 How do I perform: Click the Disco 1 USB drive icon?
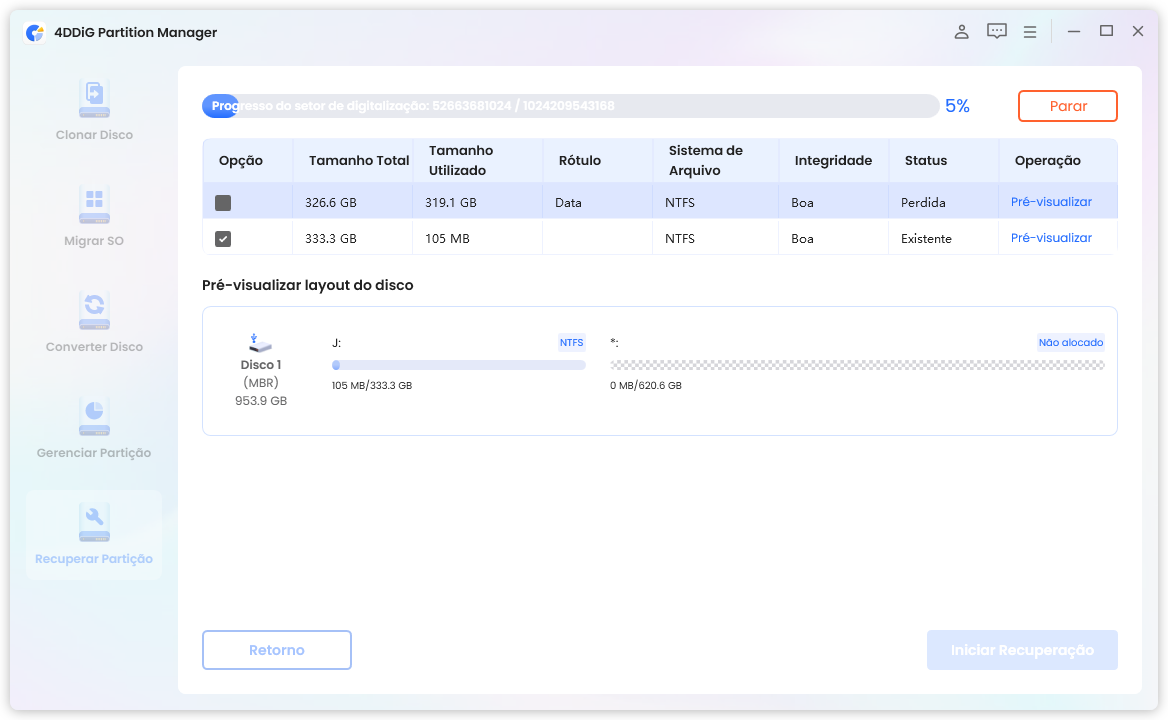(260, 343)
